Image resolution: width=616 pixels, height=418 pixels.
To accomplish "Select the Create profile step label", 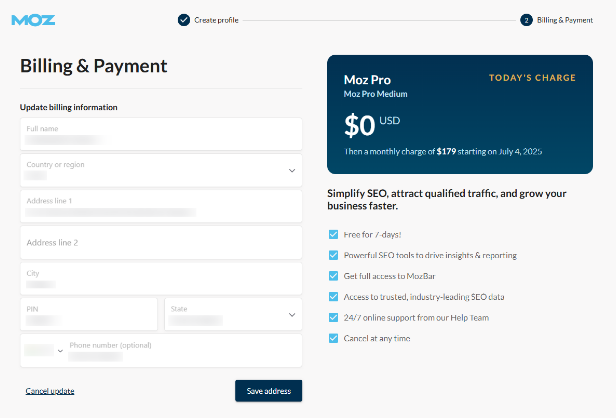I will [x=216, y=20].
